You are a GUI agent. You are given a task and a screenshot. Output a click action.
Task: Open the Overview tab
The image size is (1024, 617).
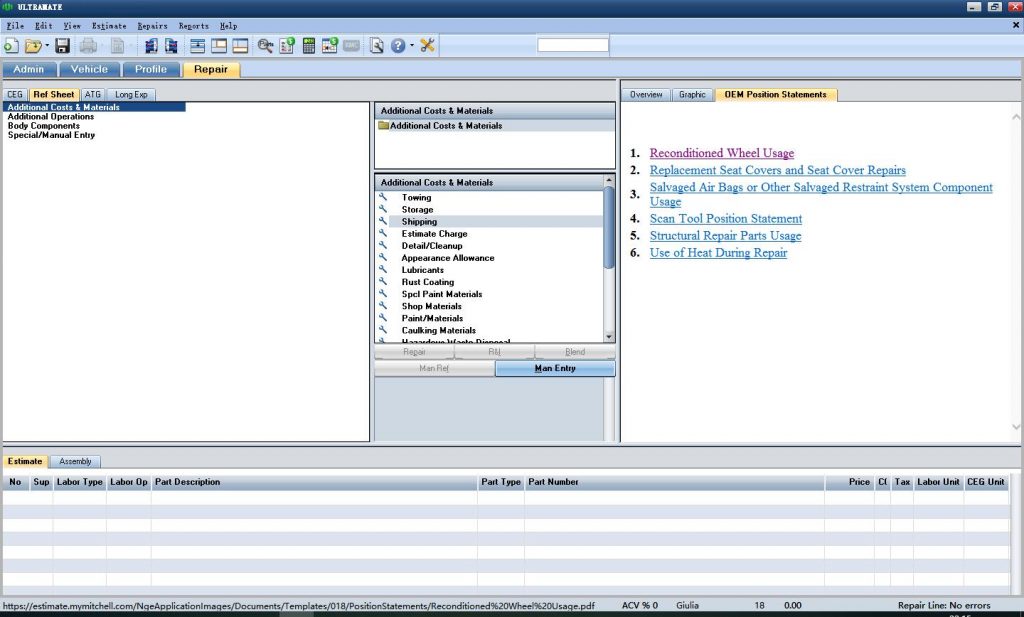point(646,95)
